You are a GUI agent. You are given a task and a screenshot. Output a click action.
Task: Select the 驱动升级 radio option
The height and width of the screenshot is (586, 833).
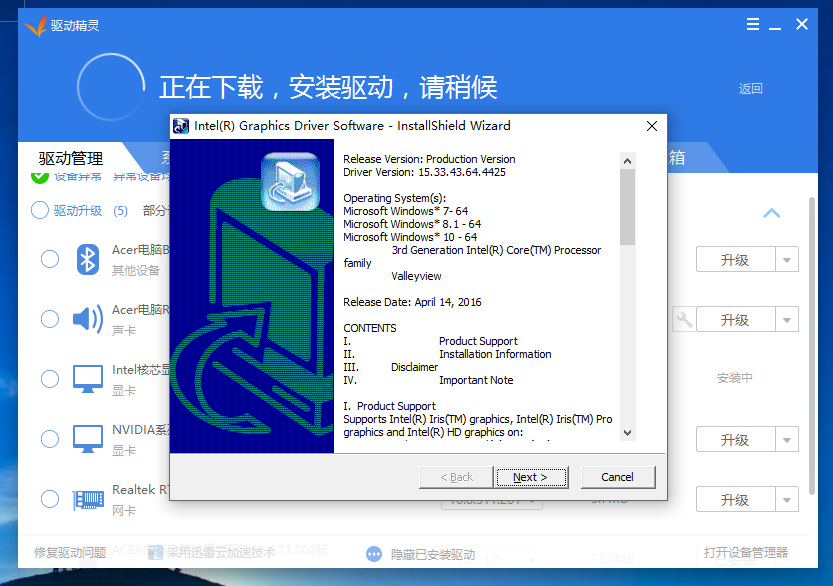tap(40, 211)
